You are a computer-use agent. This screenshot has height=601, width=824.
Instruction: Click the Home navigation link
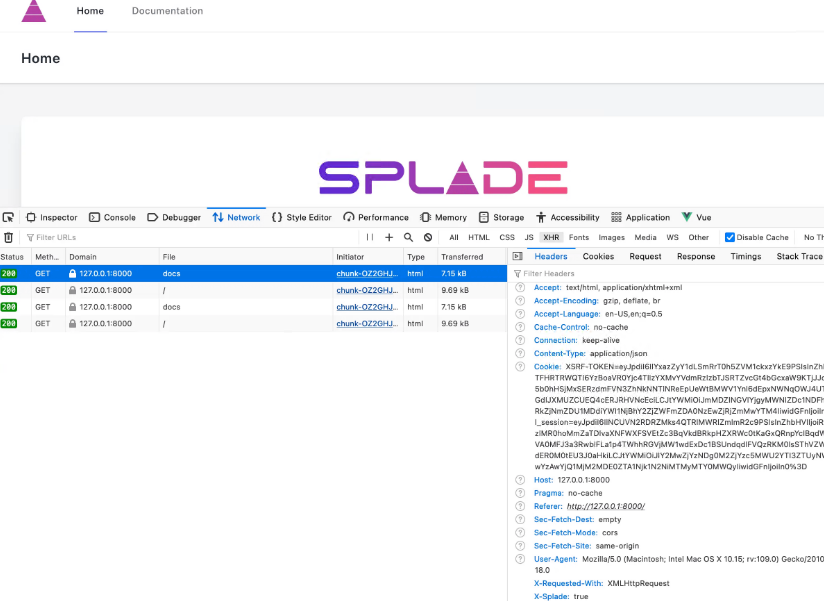tap(90, 11)
